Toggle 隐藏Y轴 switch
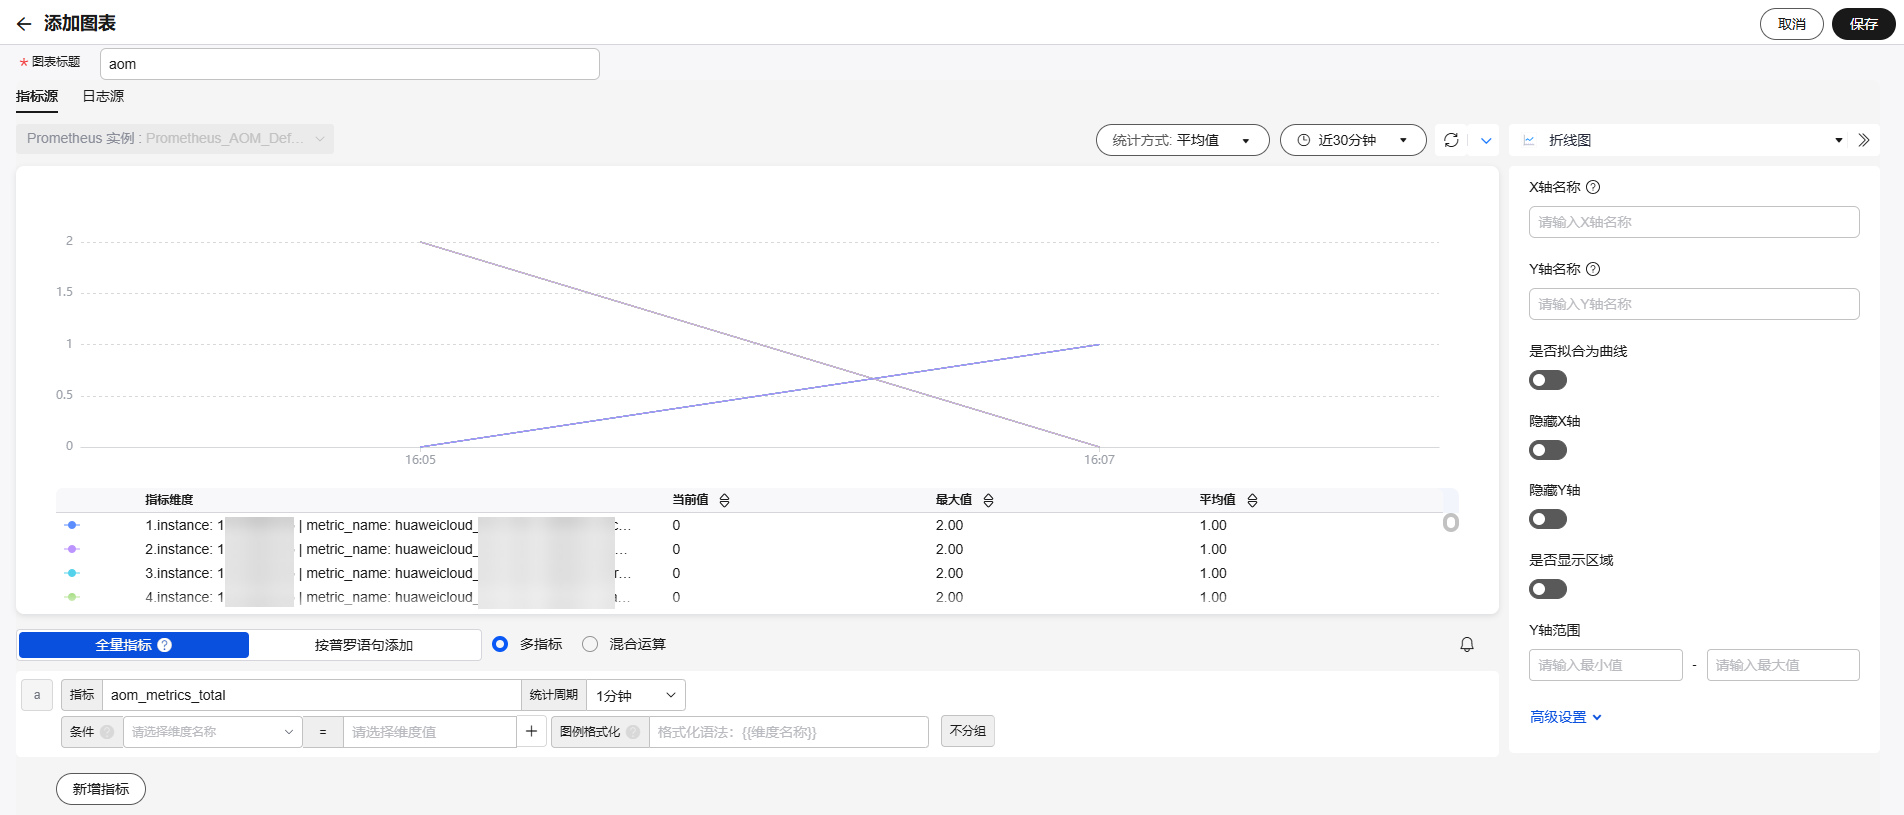This screenshot has height=815, width=1904. coord(1548,519)
